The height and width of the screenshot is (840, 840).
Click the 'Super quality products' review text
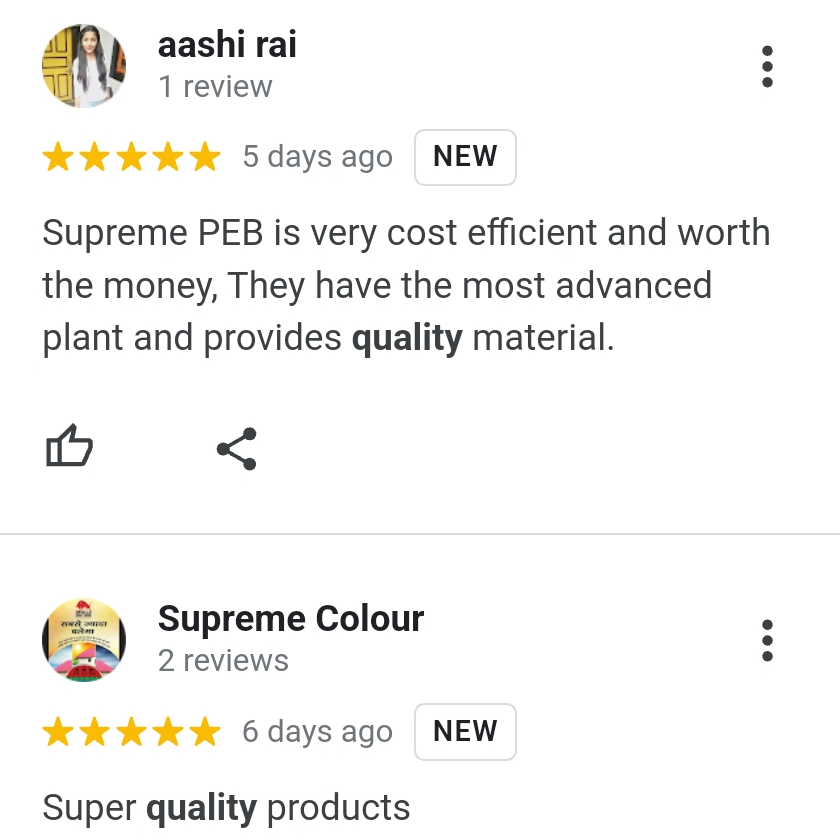226,808
